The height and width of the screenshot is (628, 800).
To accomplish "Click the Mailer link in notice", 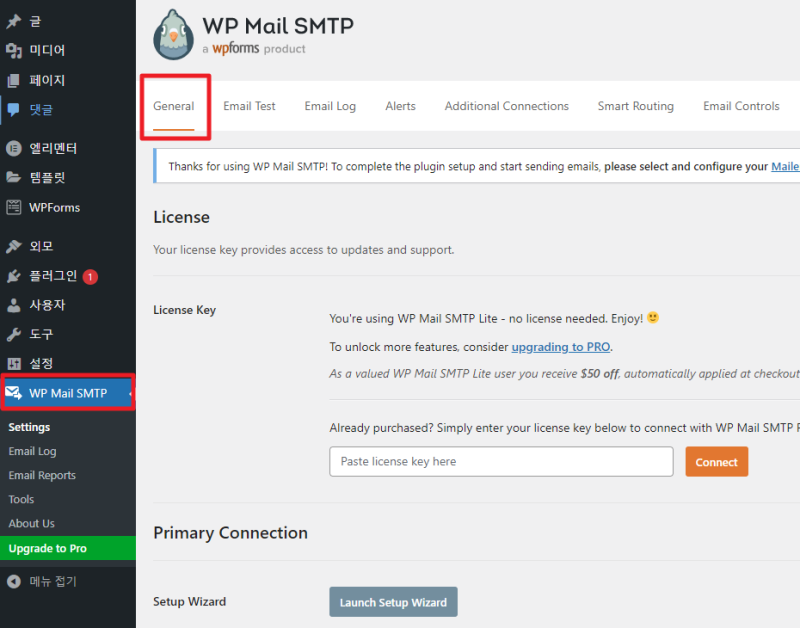I will (785, 166).
